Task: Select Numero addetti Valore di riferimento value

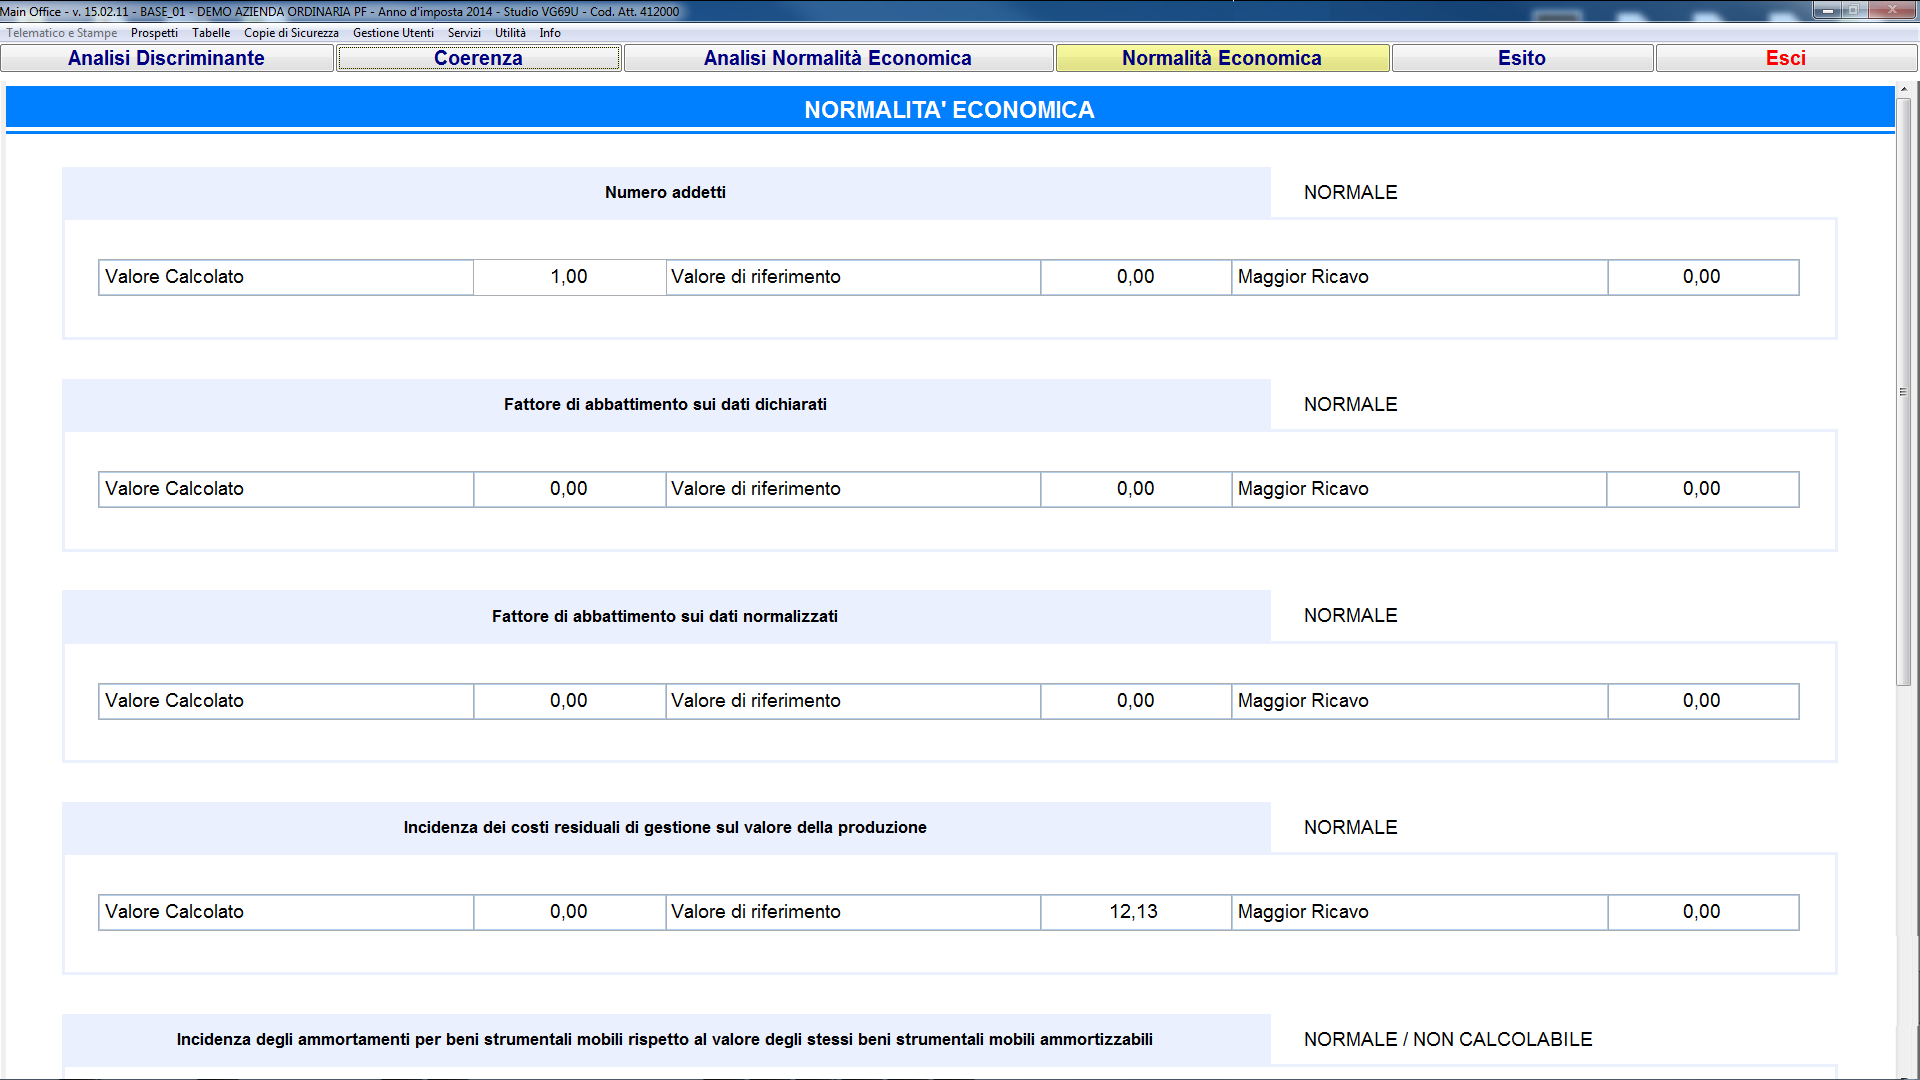Action: pyautogui.click(x=1136, y=277)
